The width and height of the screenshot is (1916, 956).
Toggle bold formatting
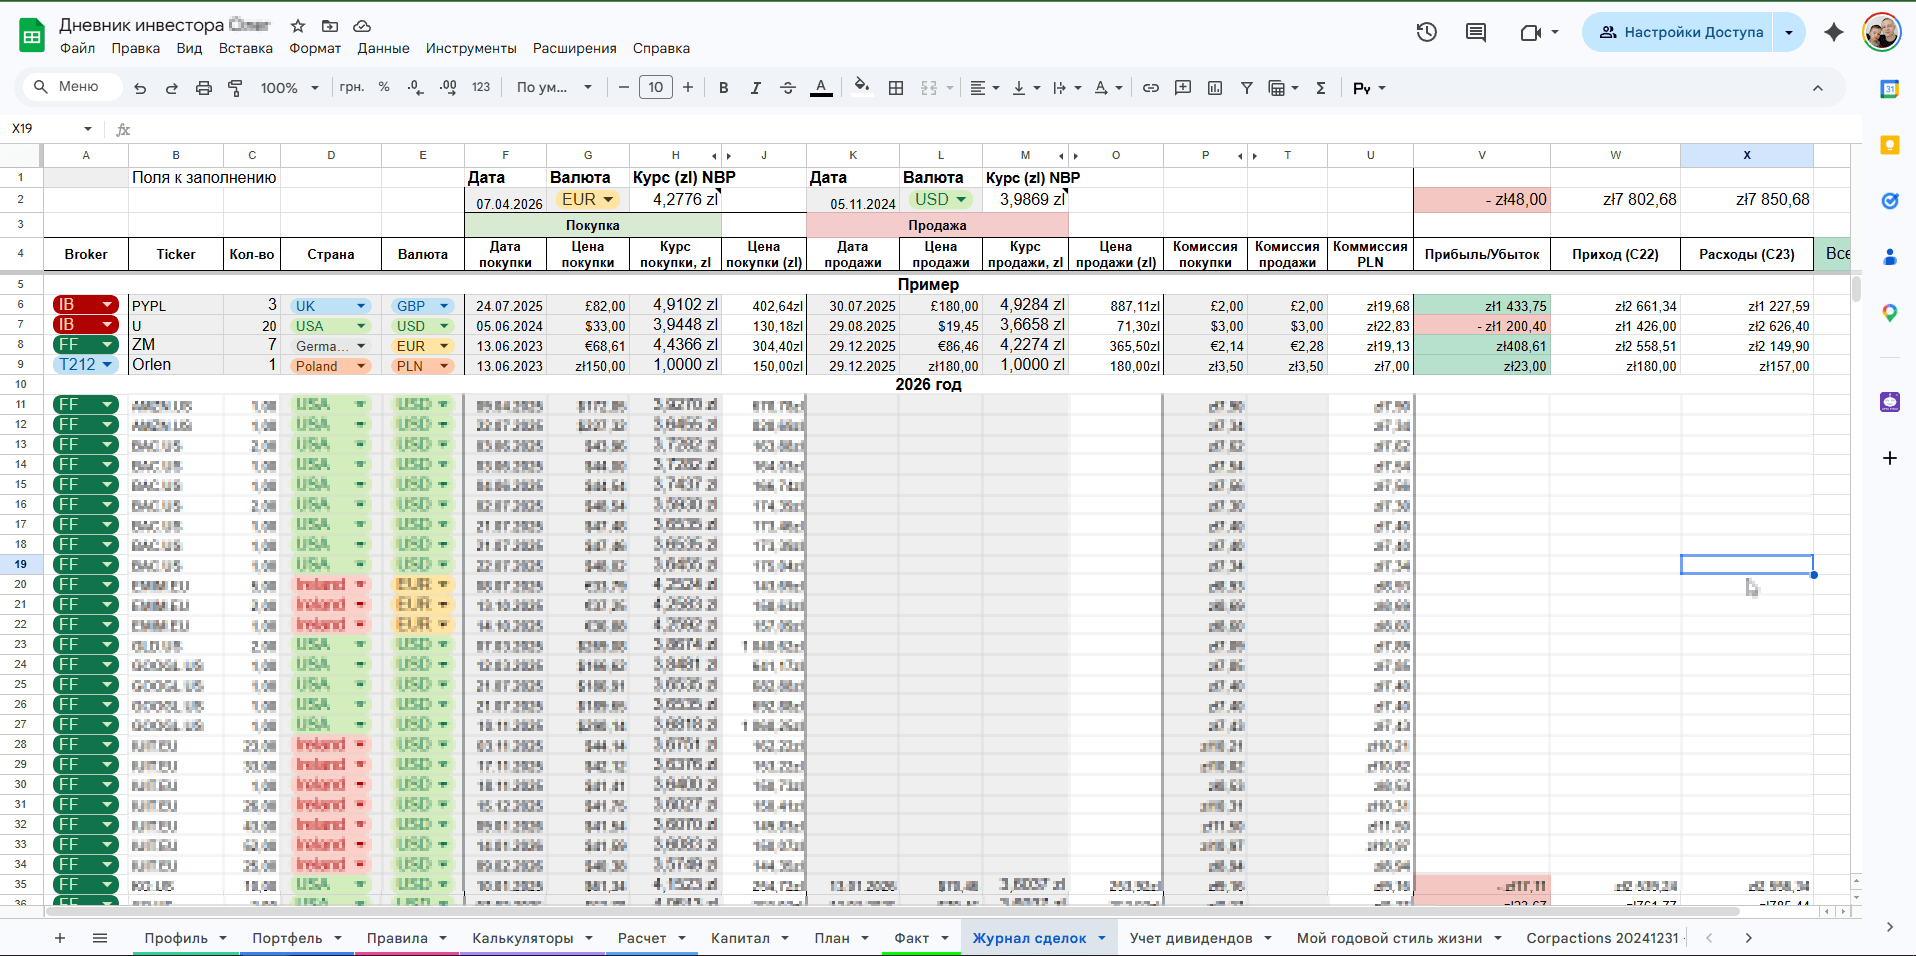pyautogui.click(x=724, y=88)
